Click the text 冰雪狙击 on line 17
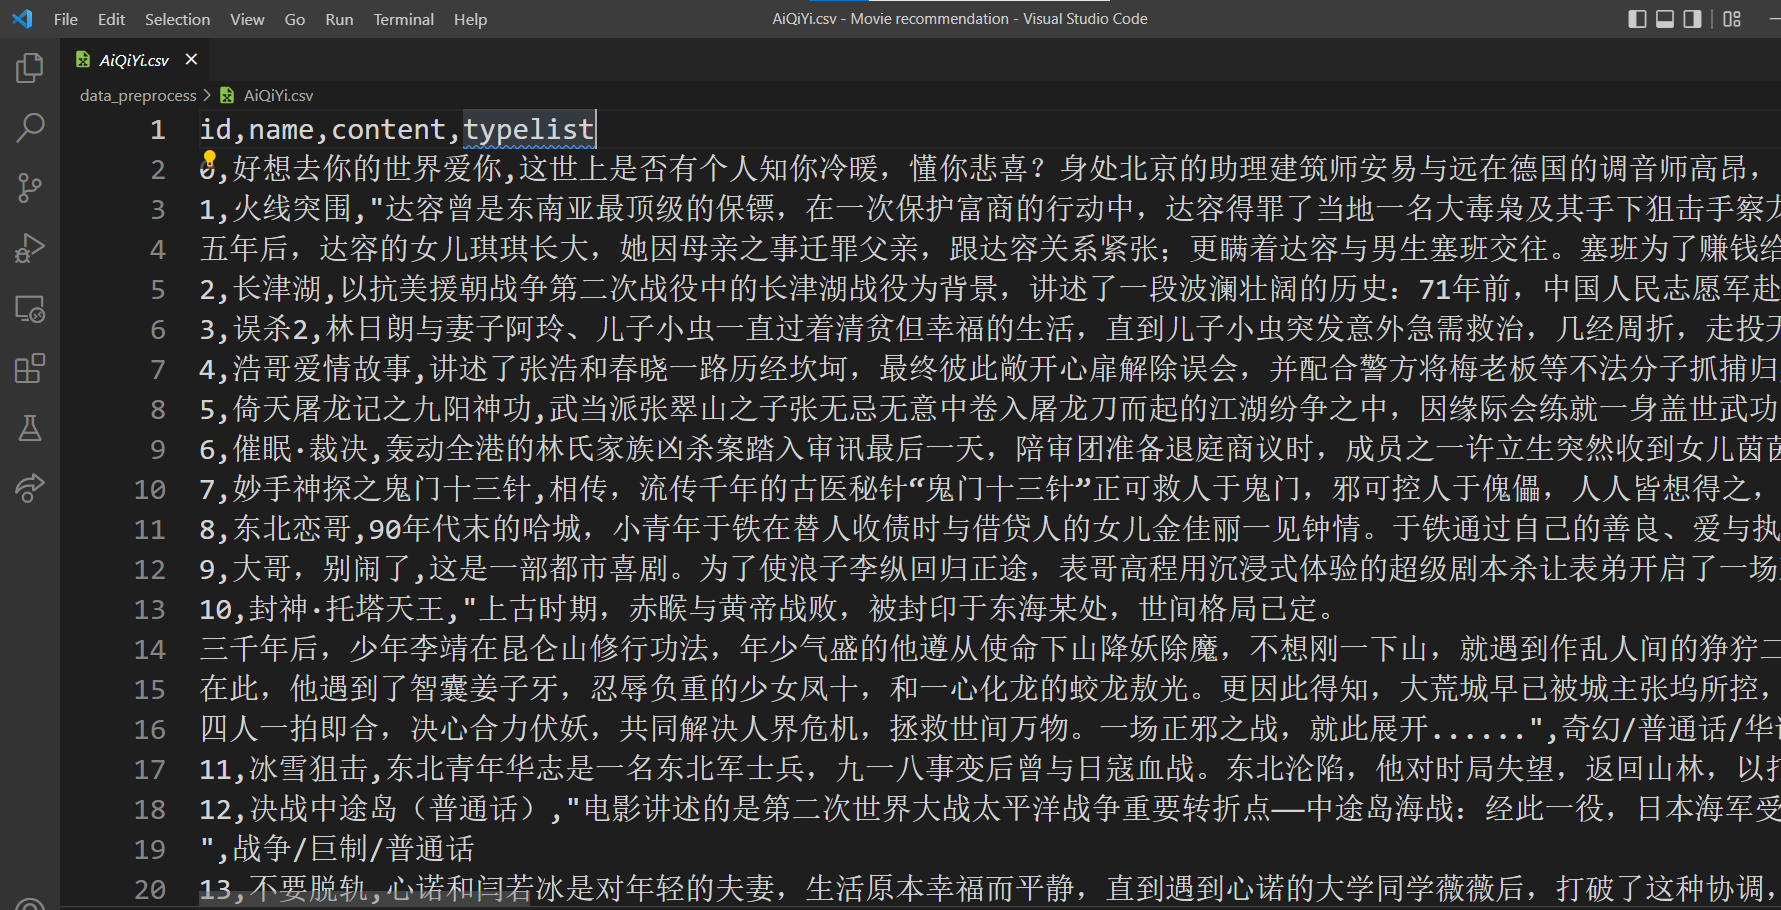 coord(309,769)
